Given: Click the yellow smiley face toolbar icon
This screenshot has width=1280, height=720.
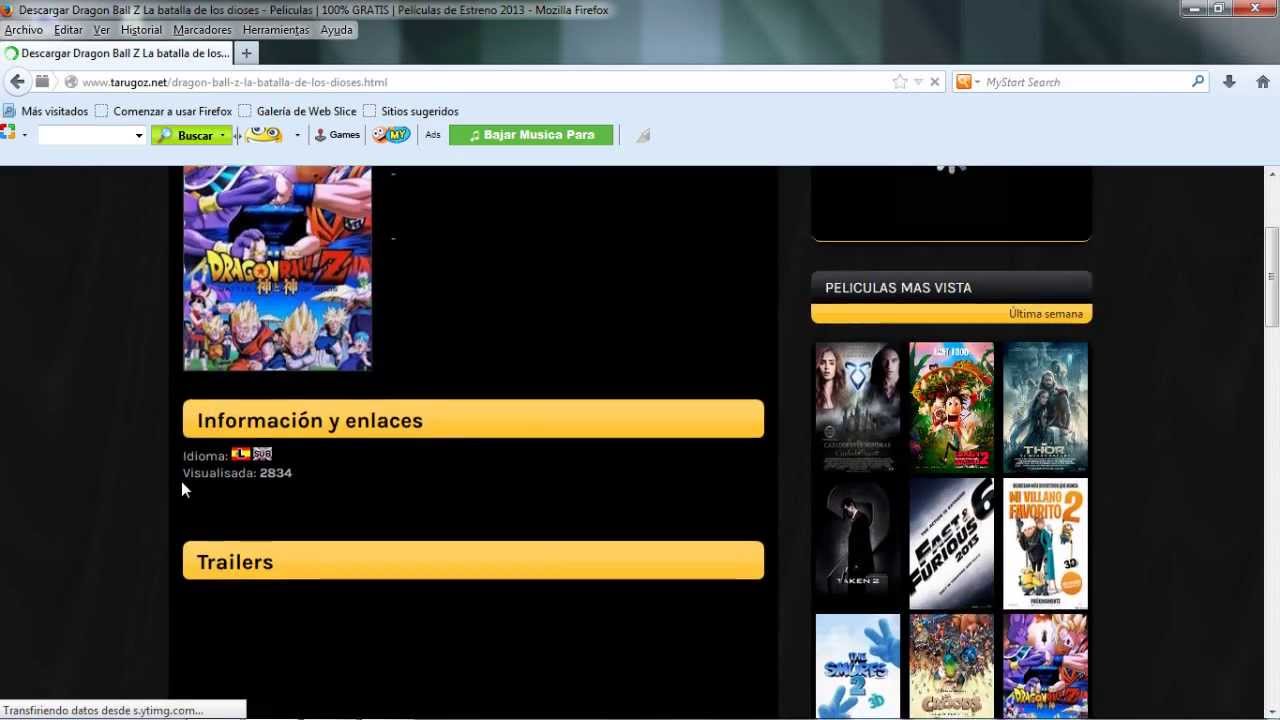Looking at the screenshot, I should [264, 134].
